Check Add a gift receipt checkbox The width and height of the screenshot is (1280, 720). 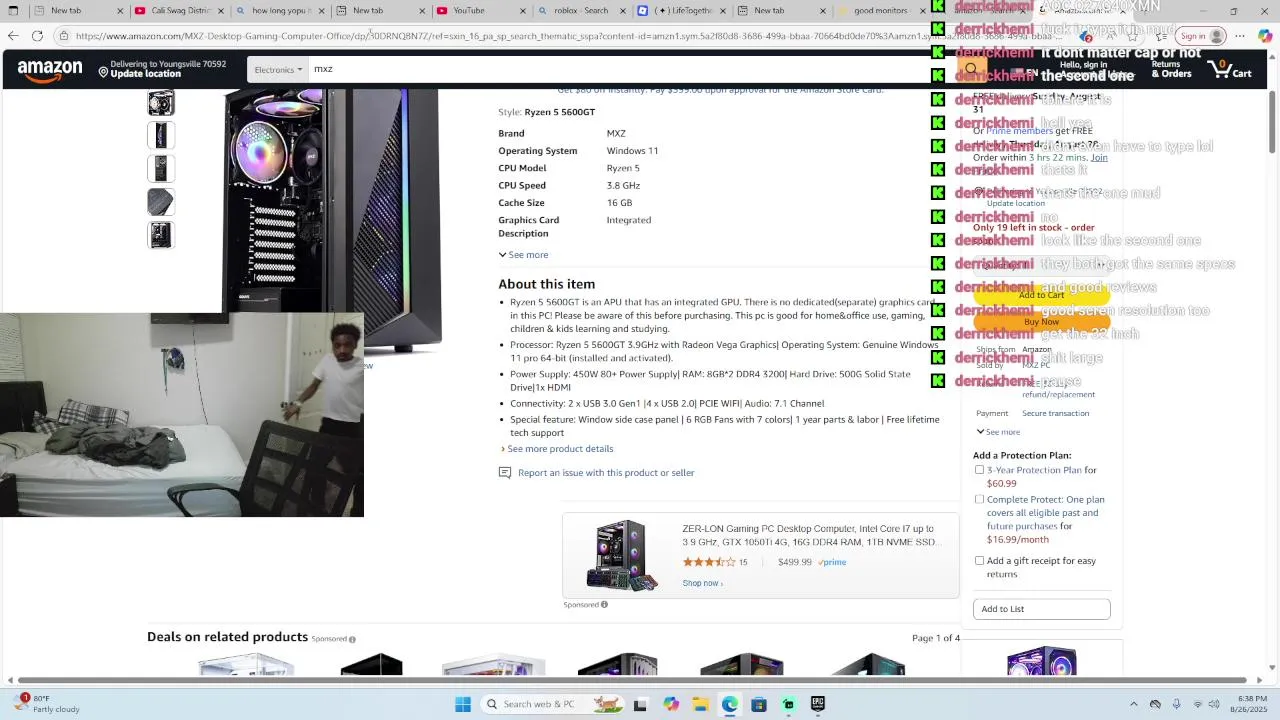tap(979, 561)
